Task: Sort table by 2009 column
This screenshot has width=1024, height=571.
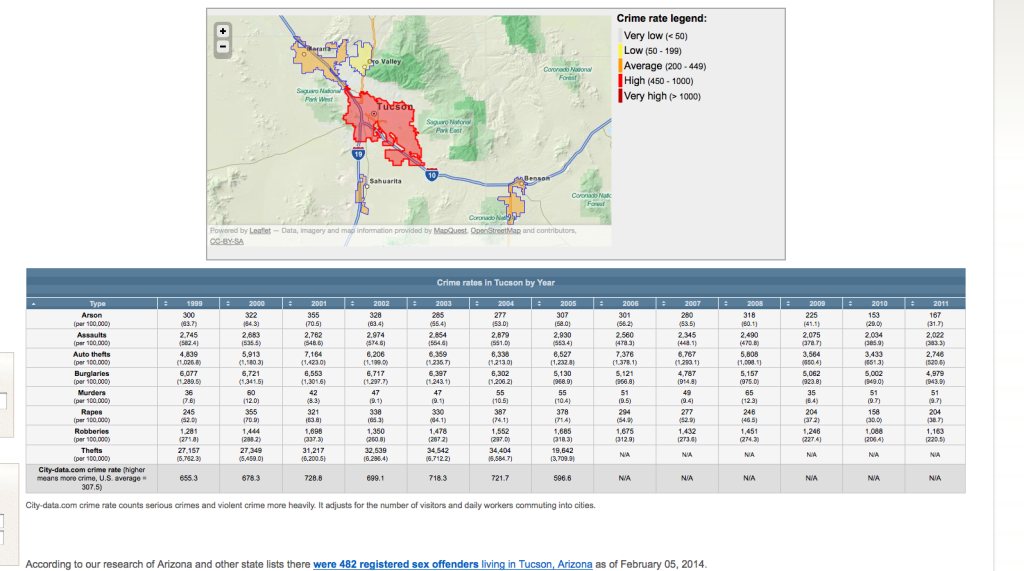Action: pyautogui.click(x=811, y=304)
